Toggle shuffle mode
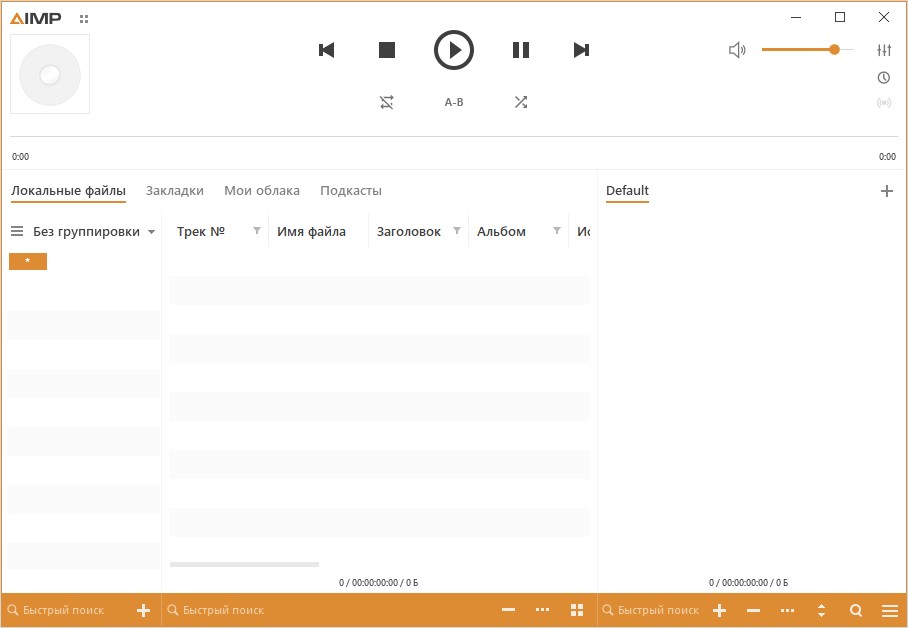Viewport: 908px width, 628px height. [x=521, y=103]
